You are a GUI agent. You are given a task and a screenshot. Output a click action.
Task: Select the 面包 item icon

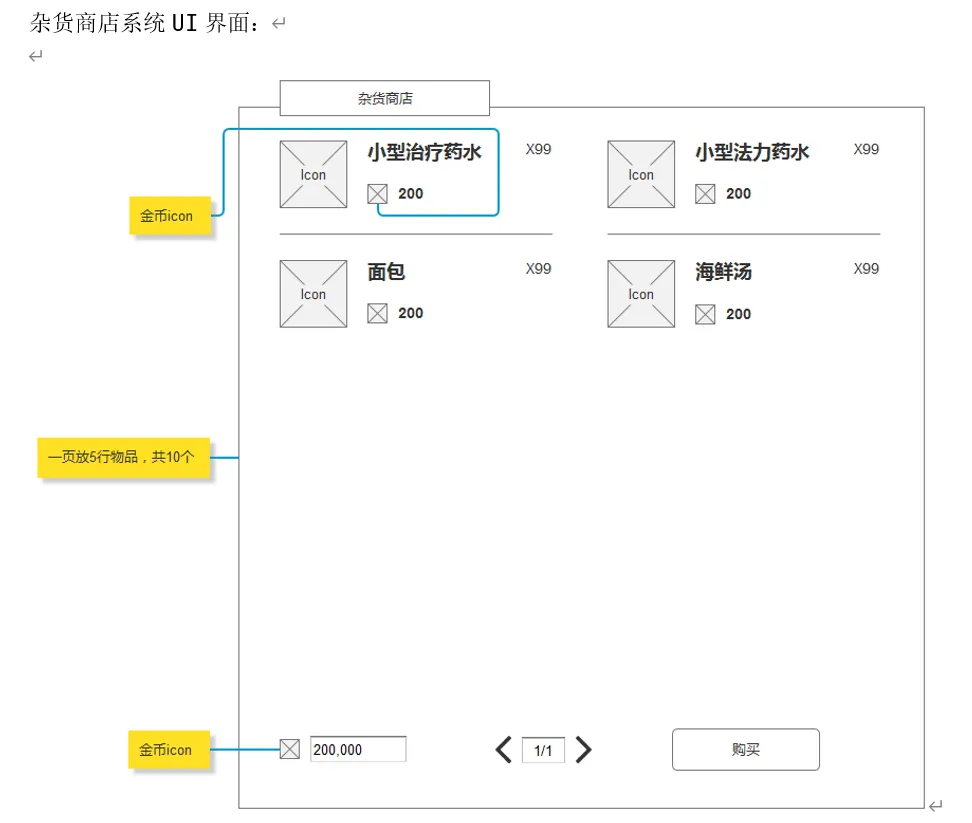(313, 294)
